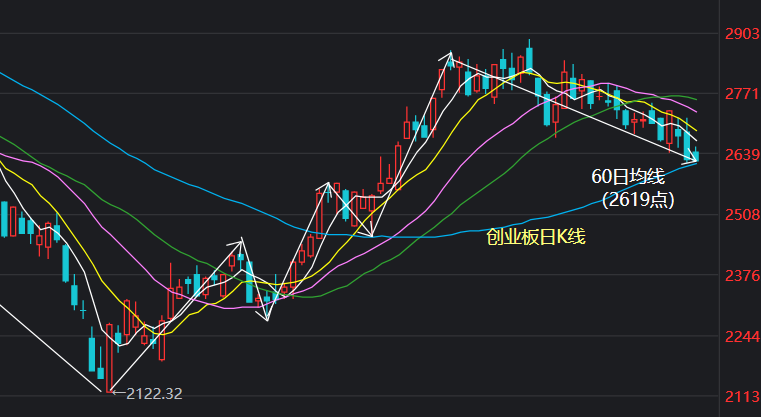
Task: Click the (2619点) annotation text
Action: pos(638,200)
